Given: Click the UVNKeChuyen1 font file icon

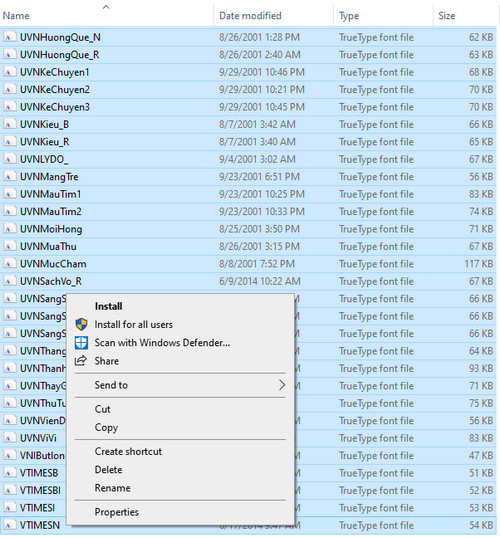Looking at the screenshot, I should (x=10, y=72).
